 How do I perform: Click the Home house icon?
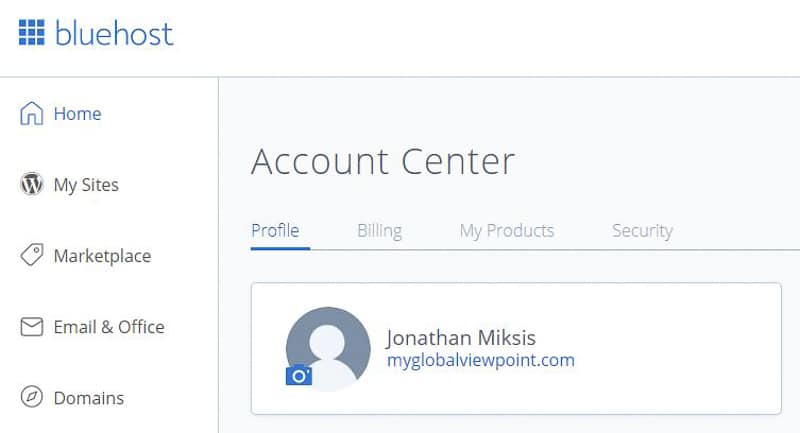(32, 113)
